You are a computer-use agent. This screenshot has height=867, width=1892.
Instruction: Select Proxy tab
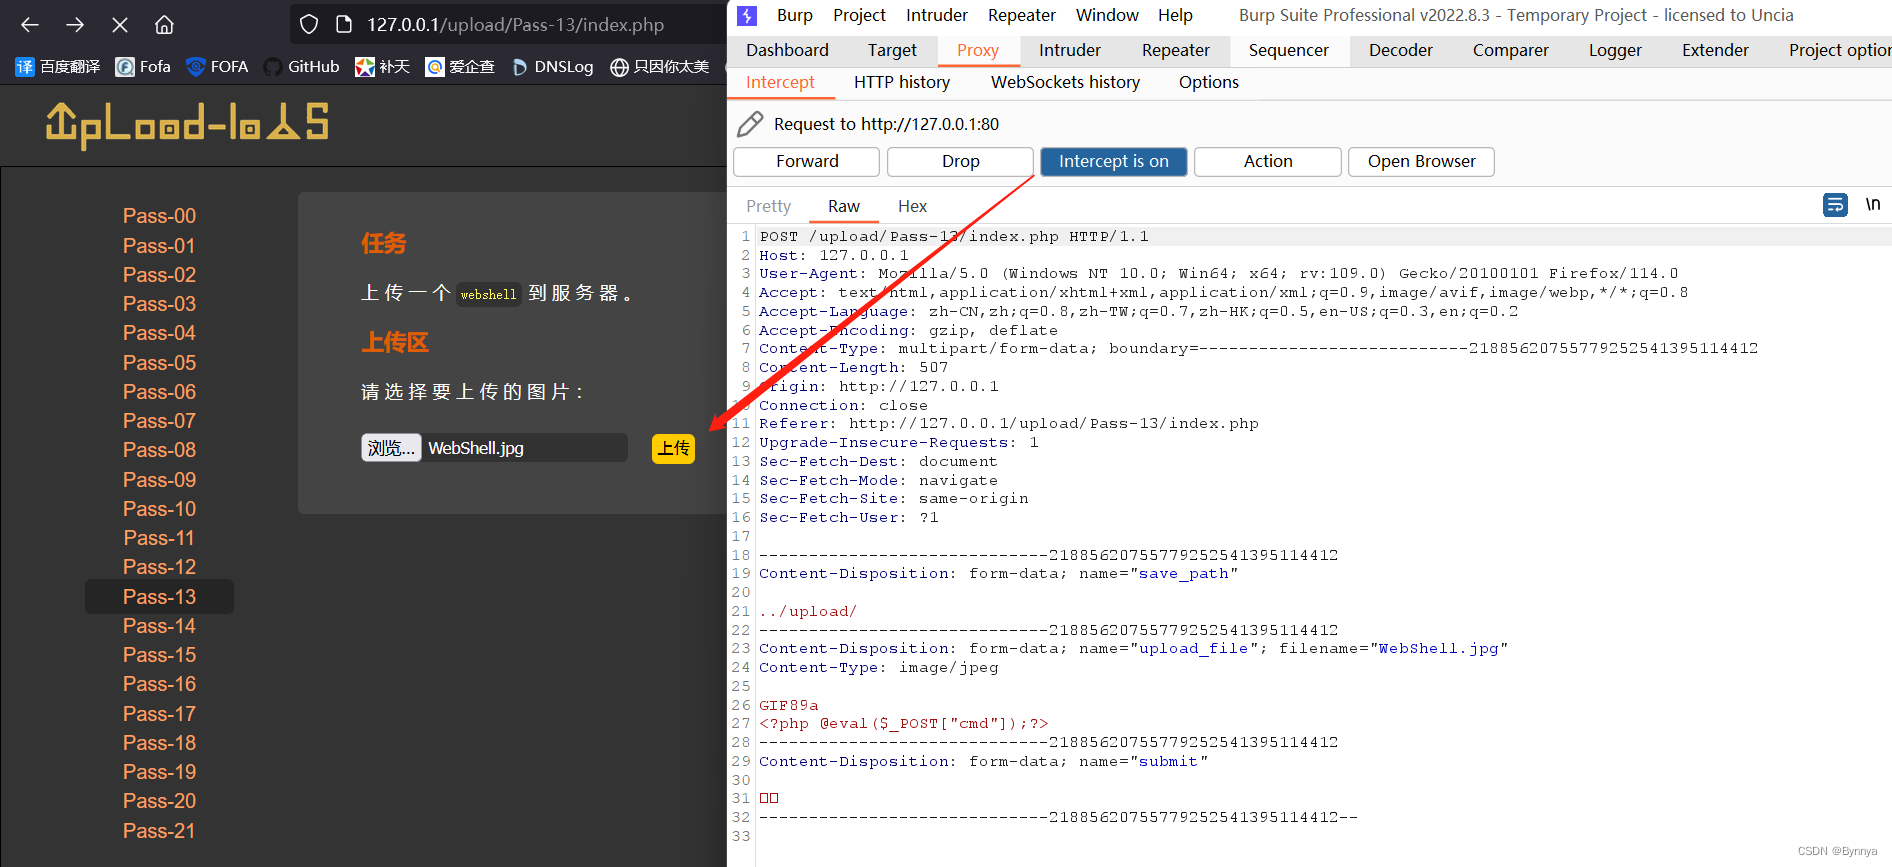(x=978, y=50)
